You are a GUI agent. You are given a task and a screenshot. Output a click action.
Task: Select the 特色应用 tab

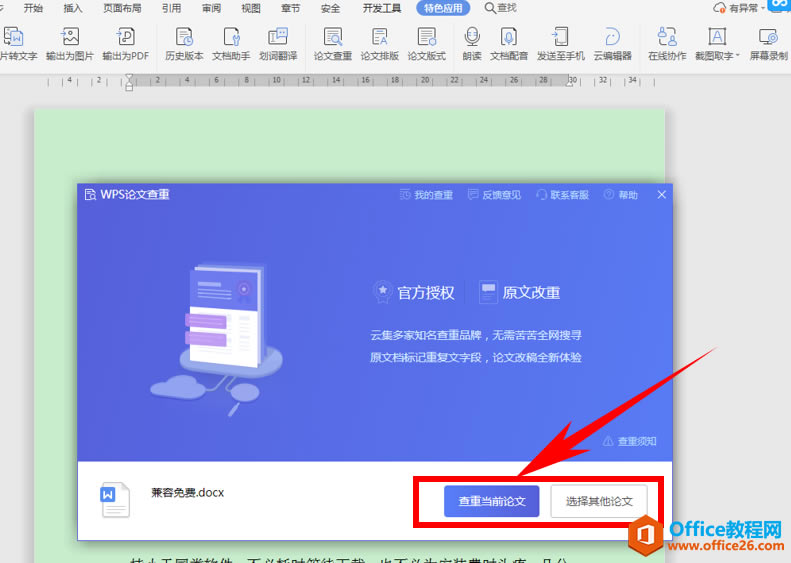pos(443,8)
